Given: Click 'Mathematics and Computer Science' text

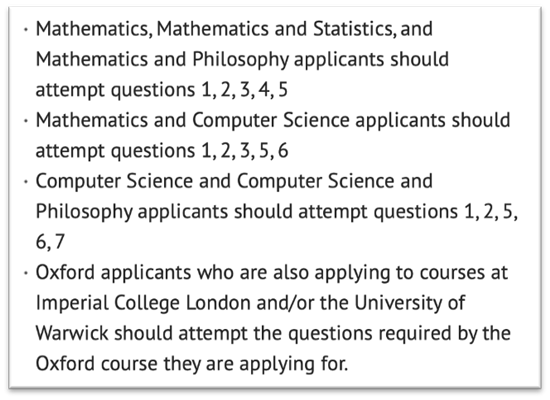Looking at the screenshot, I should point(193,120).
